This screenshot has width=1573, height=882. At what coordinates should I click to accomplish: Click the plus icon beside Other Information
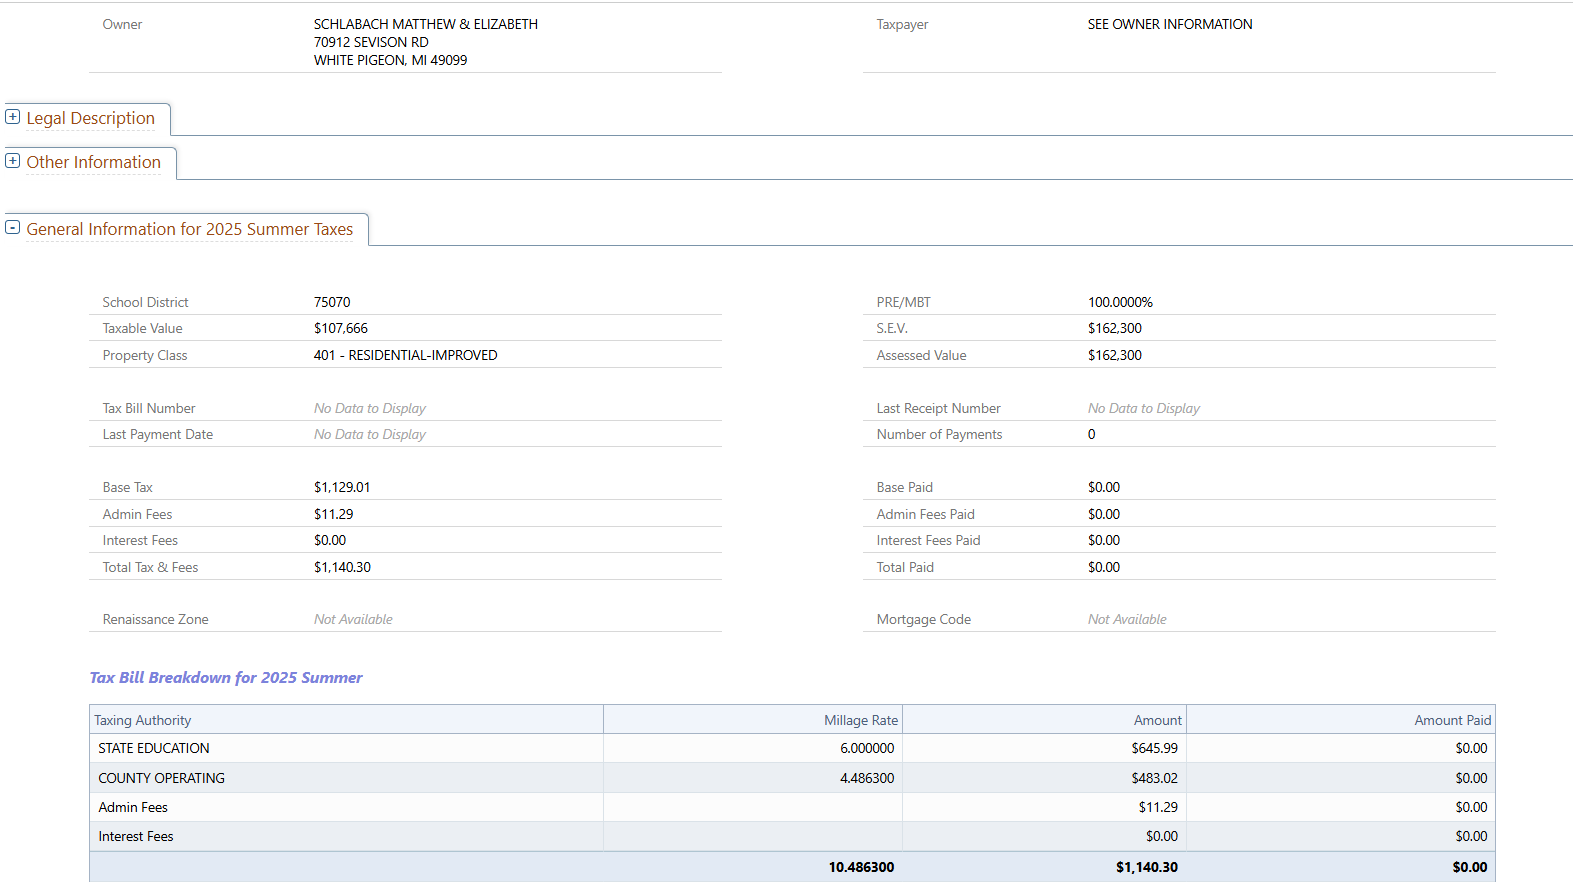(x=12, y=161)
